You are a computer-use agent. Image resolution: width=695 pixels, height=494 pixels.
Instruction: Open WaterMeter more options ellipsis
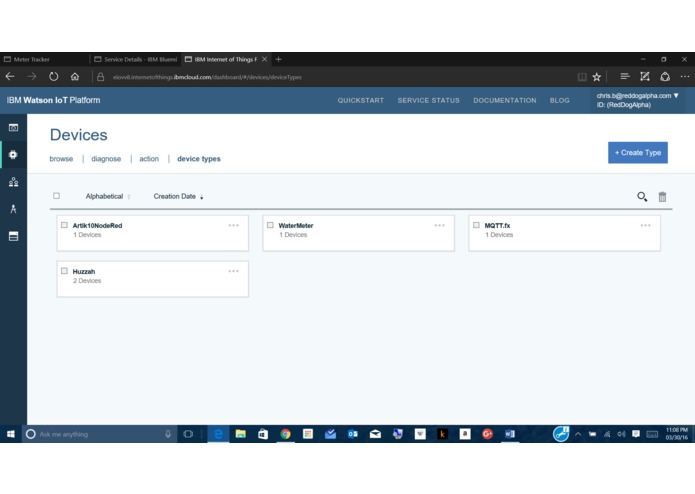pos(440,225)
